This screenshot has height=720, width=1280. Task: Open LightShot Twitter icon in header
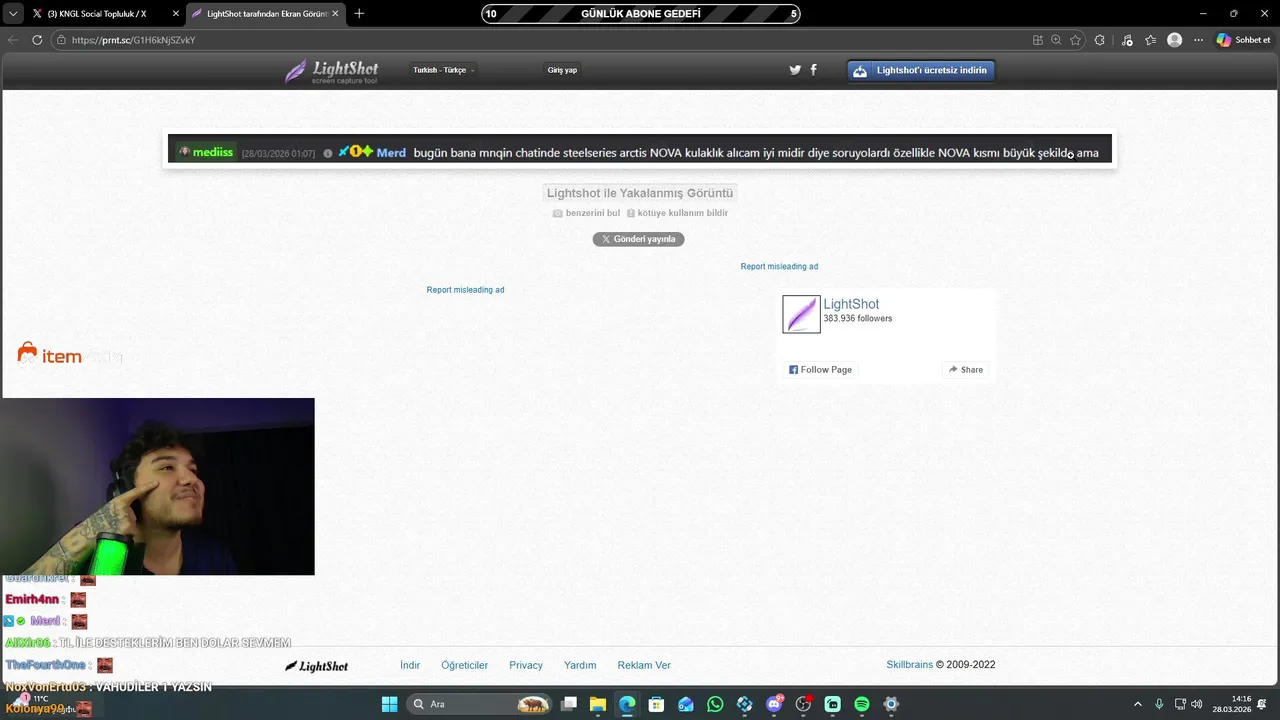coord(795,70)
